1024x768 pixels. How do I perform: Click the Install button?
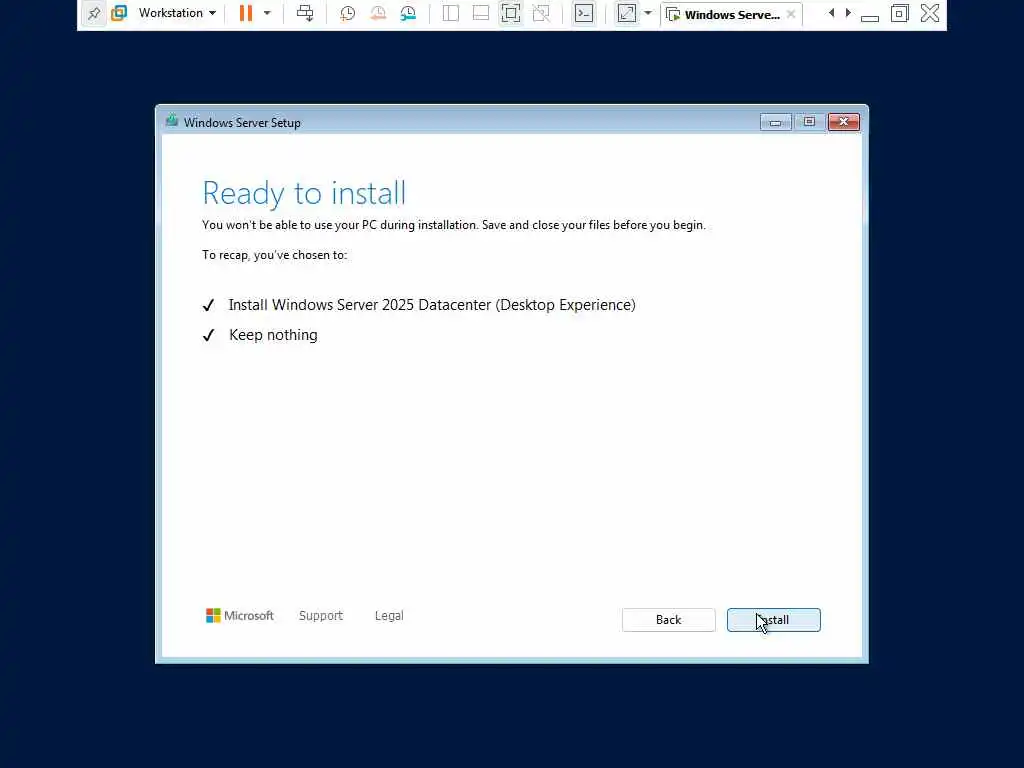coord(774,620)
